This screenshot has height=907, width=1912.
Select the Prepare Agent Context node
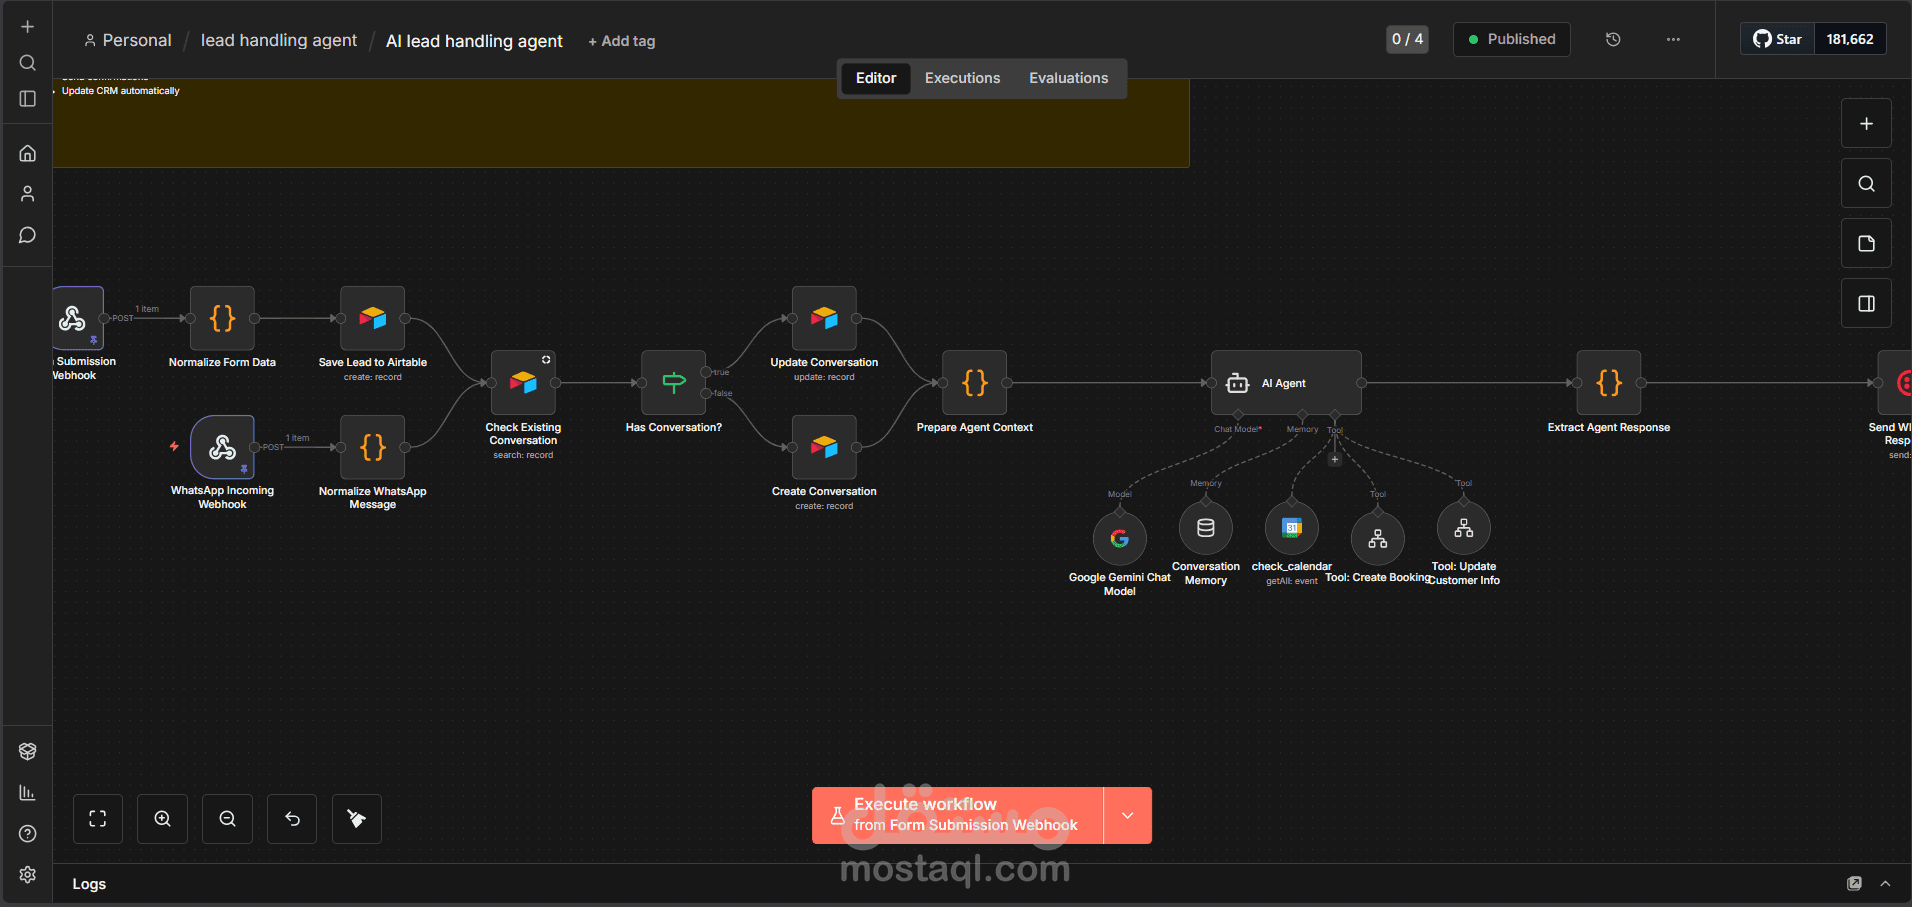tap(975, 383)
